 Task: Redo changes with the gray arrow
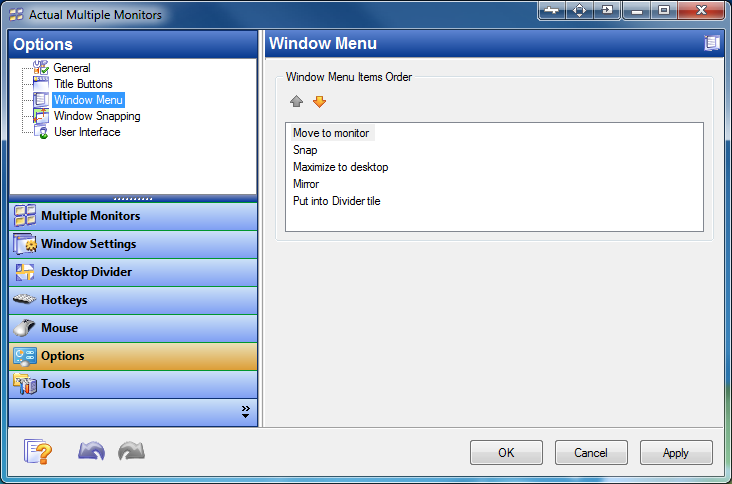[x=131, y=451]
